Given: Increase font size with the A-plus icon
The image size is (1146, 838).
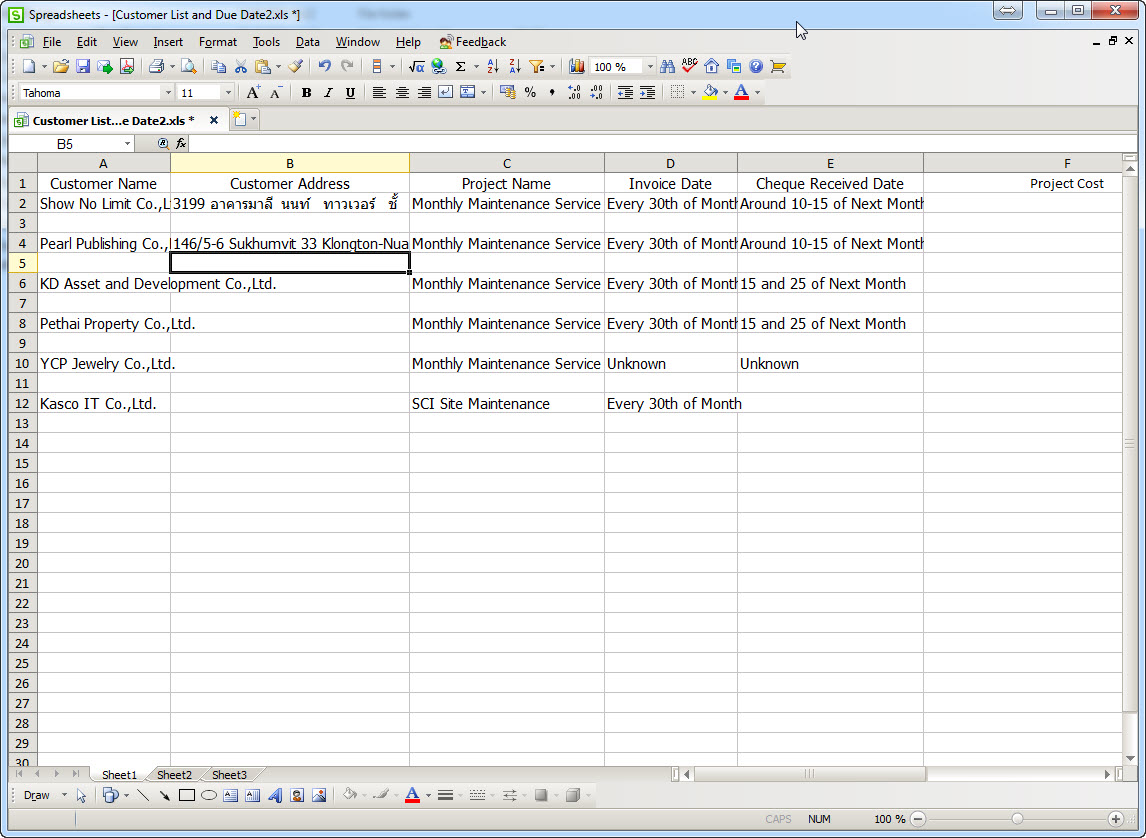Looking at the screenshot, I should (253, 92).
